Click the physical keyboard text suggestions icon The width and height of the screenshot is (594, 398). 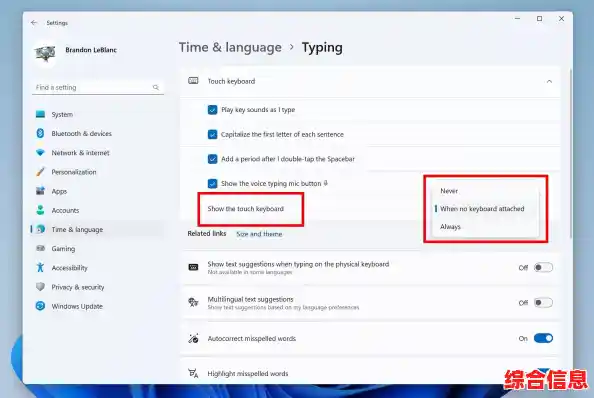pos(193,267)
